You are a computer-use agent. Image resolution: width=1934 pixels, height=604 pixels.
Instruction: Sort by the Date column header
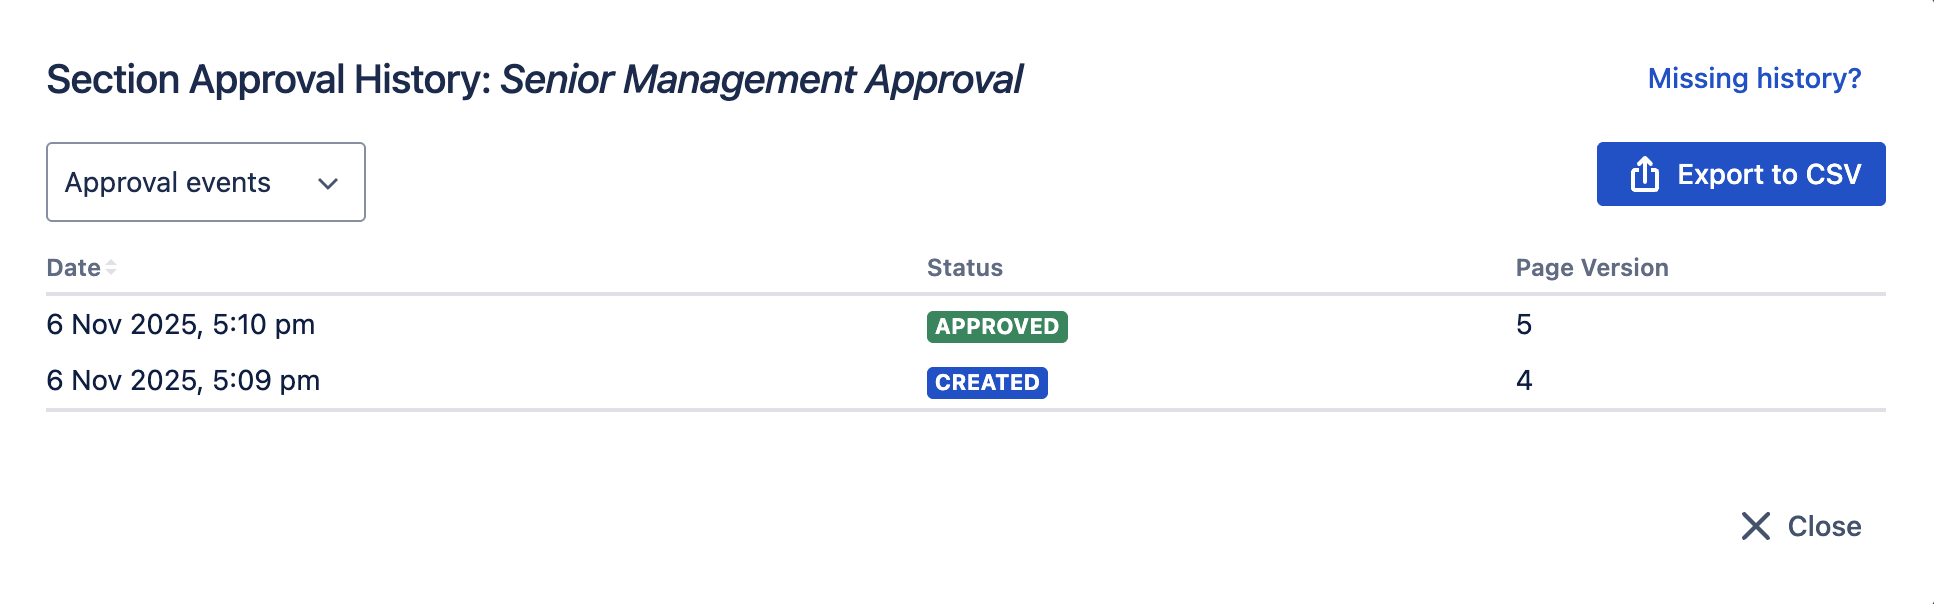click(x=73, y=267)
